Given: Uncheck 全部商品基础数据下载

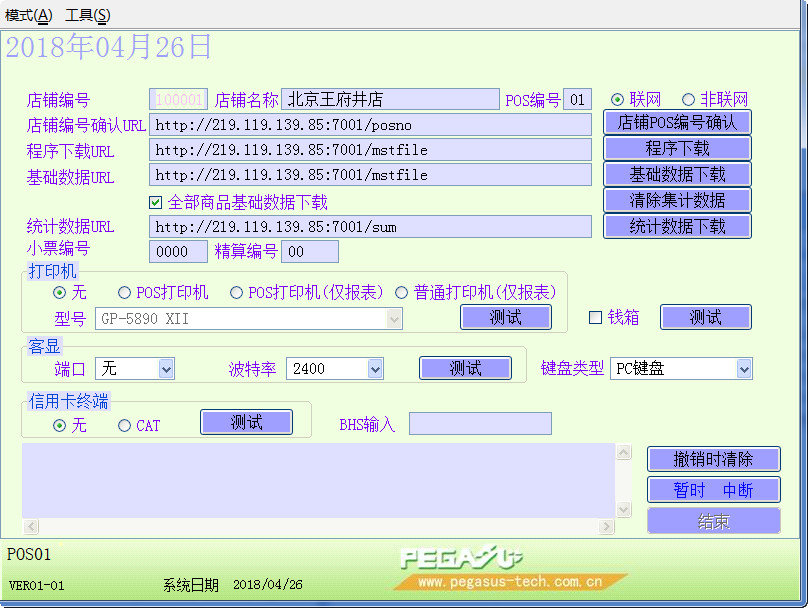Looking at the screenshot, I should click(x=156, y=202).
